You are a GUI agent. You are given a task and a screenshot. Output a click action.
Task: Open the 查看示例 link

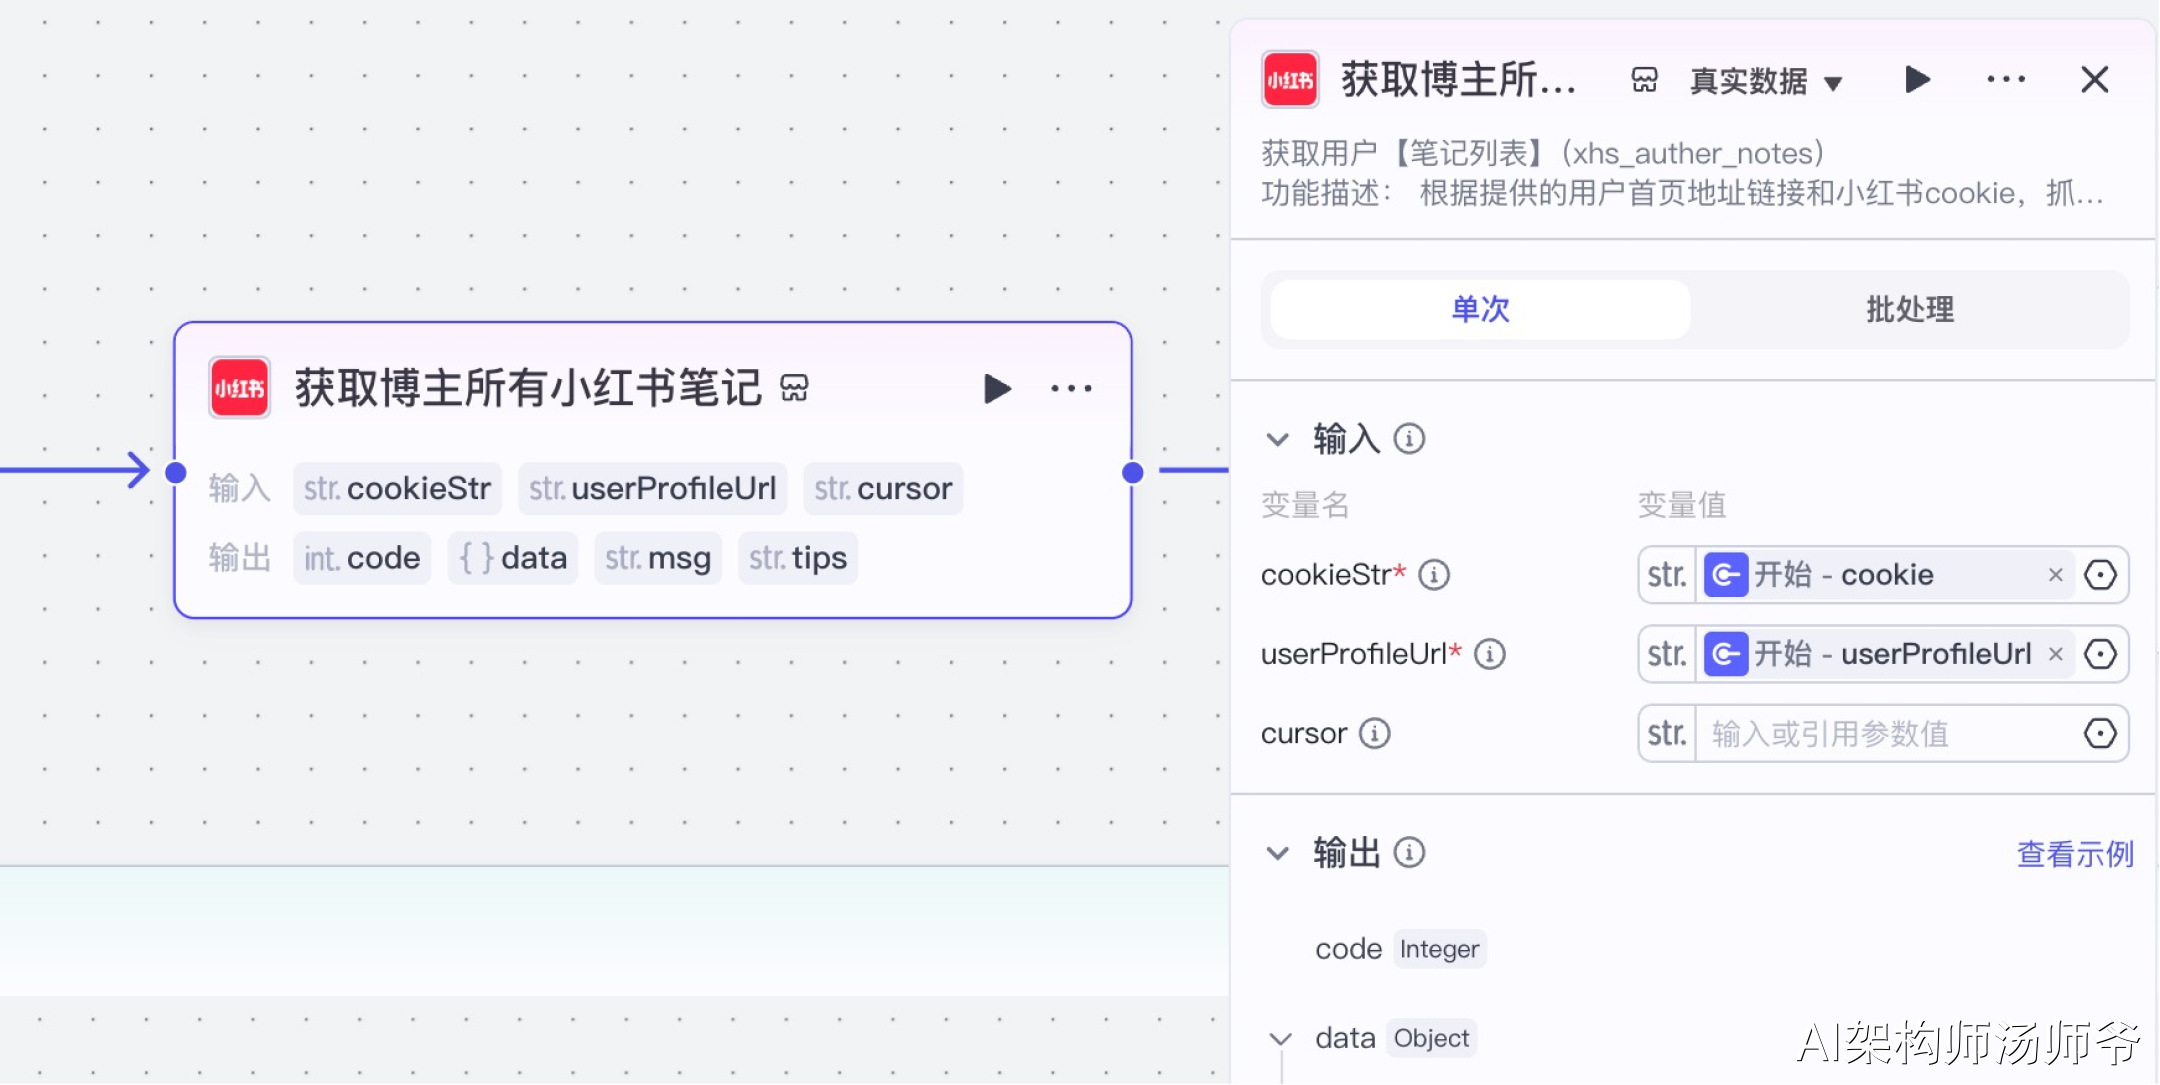point(2075,853)
